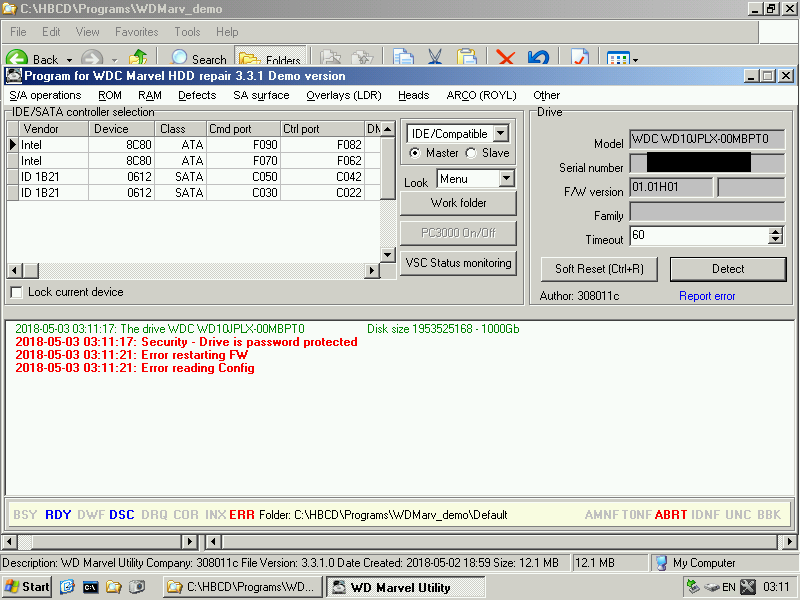Click the red X Delete icon
This screenshot has width=800, height=600.
505,58
